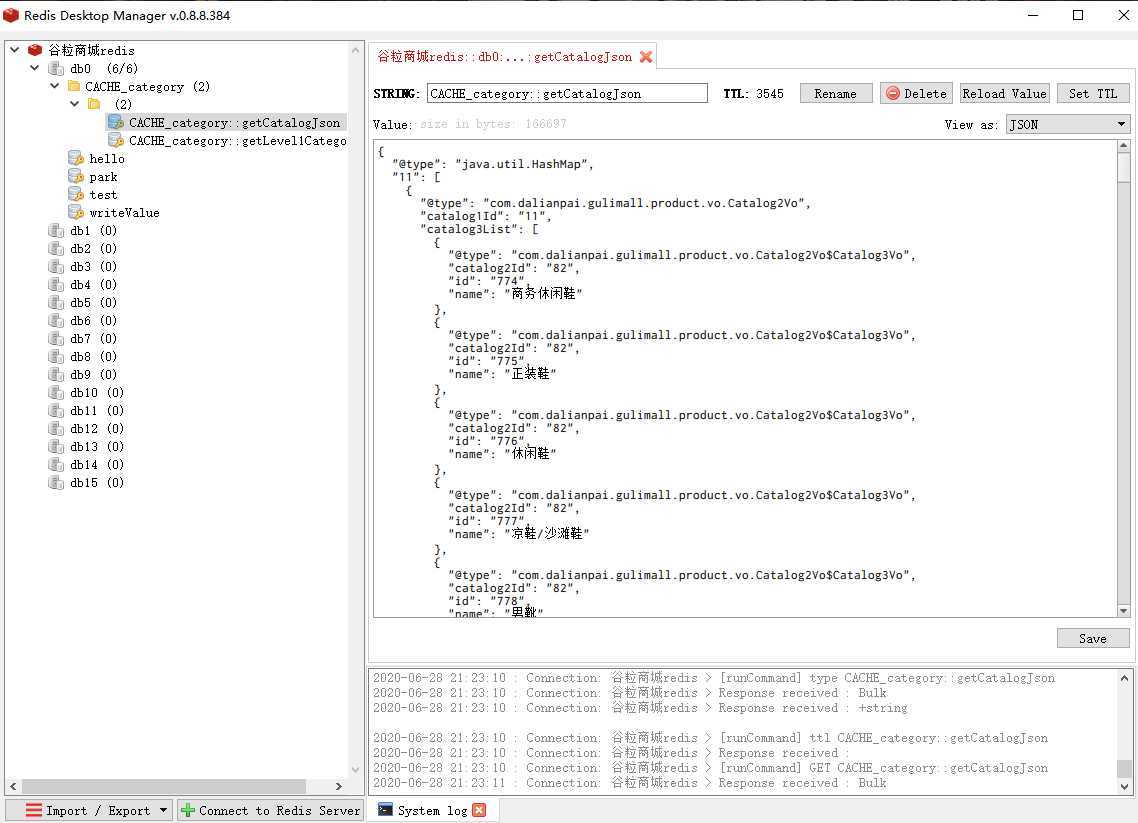Collapse the CACHE_category namespace
1138x823 pixels.
coord(54,86)
